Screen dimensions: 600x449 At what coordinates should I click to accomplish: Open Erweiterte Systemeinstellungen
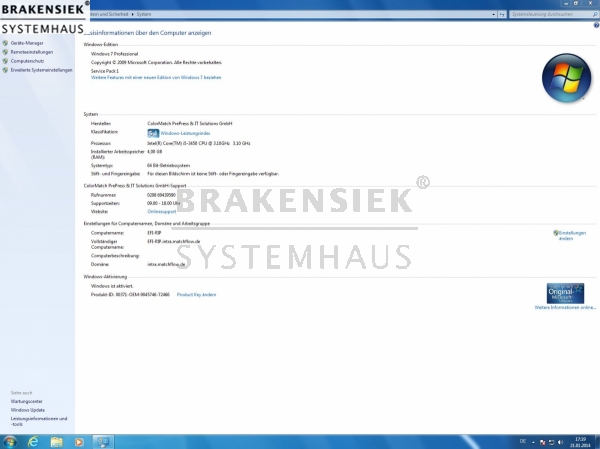41,70
